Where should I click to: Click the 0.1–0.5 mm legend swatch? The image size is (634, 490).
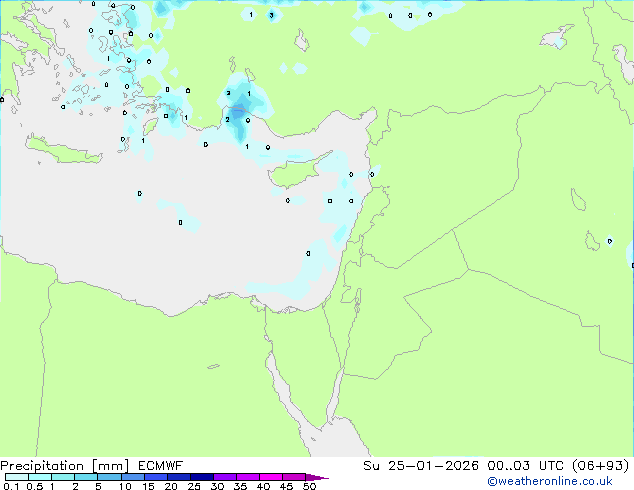coord(17,477)
